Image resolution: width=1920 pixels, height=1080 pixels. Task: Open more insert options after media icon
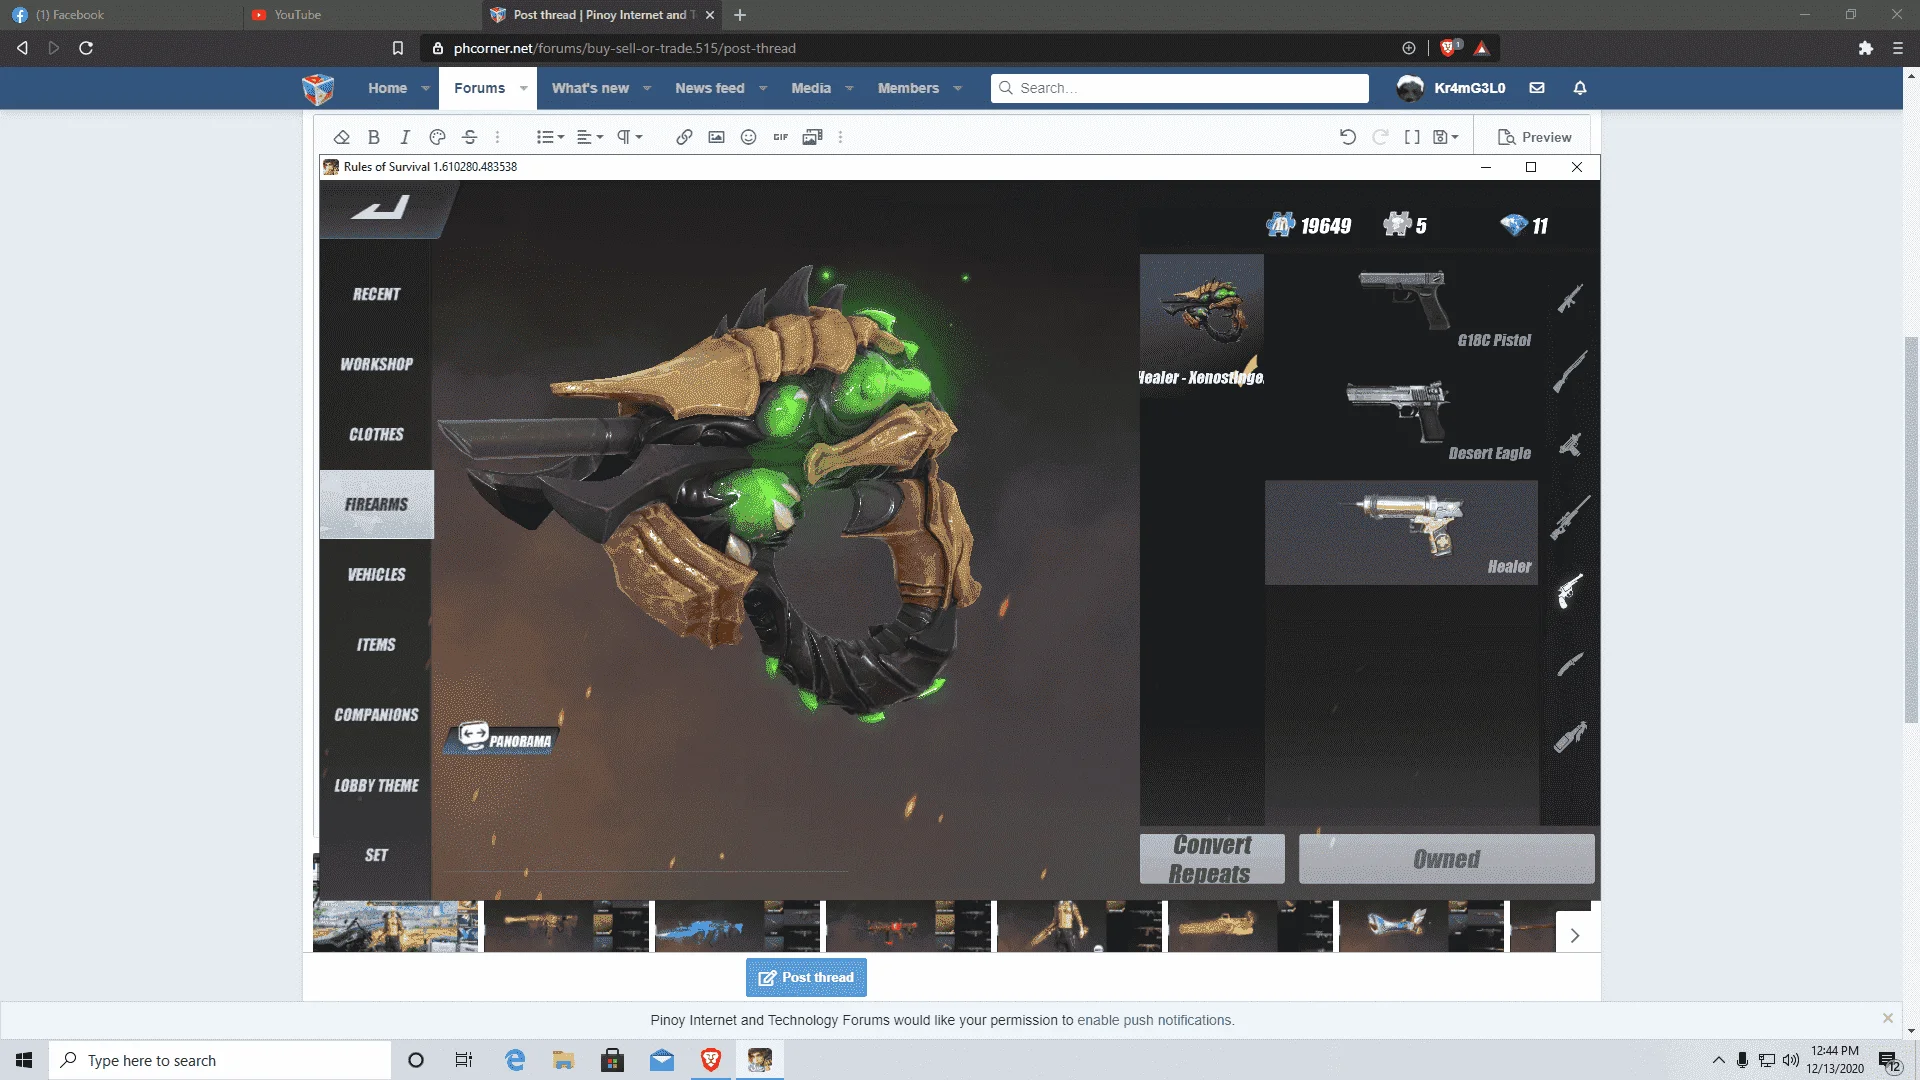pyautogui.click(x=840, y=137)
